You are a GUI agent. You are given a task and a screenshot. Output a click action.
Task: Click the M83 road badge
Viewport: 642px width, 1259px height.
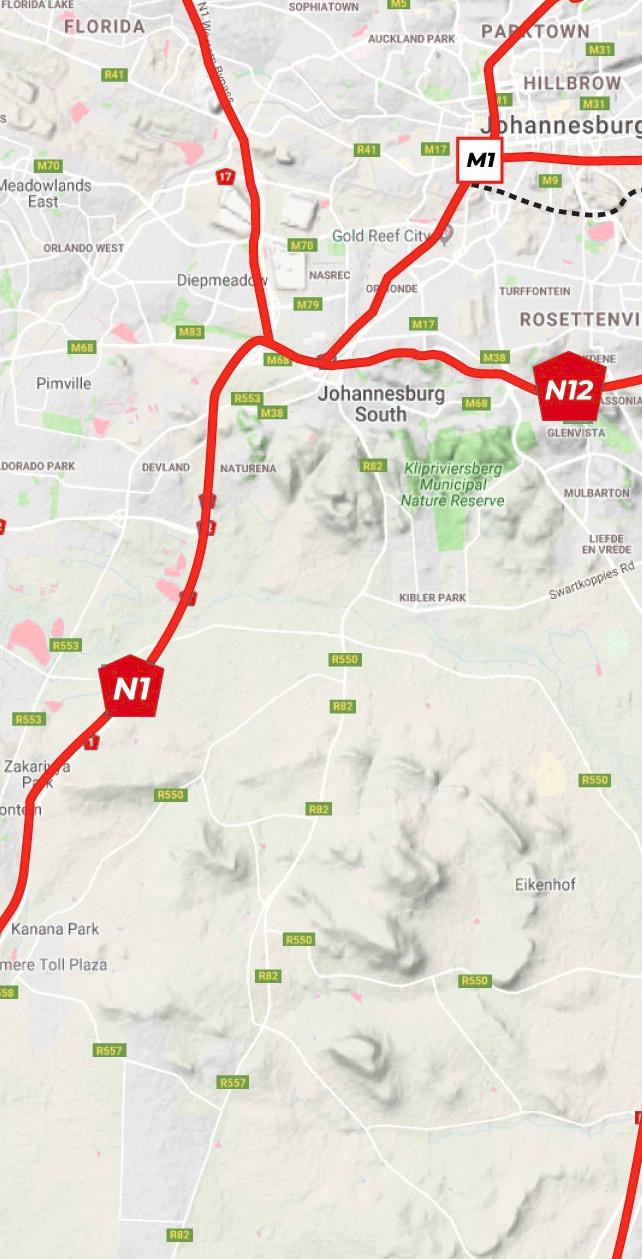tap(189, 332)
